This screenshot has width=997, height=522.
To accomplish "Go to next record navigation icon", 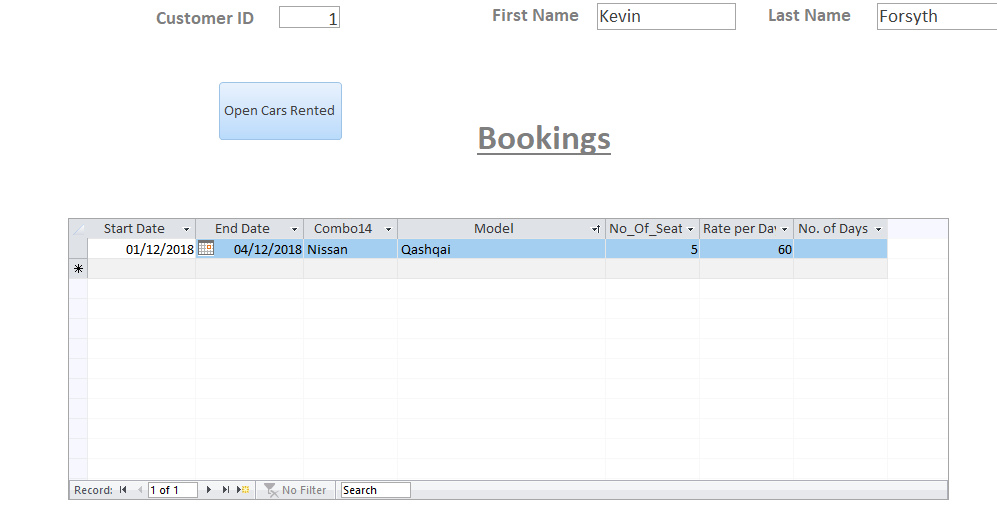I will coord(209,490).
